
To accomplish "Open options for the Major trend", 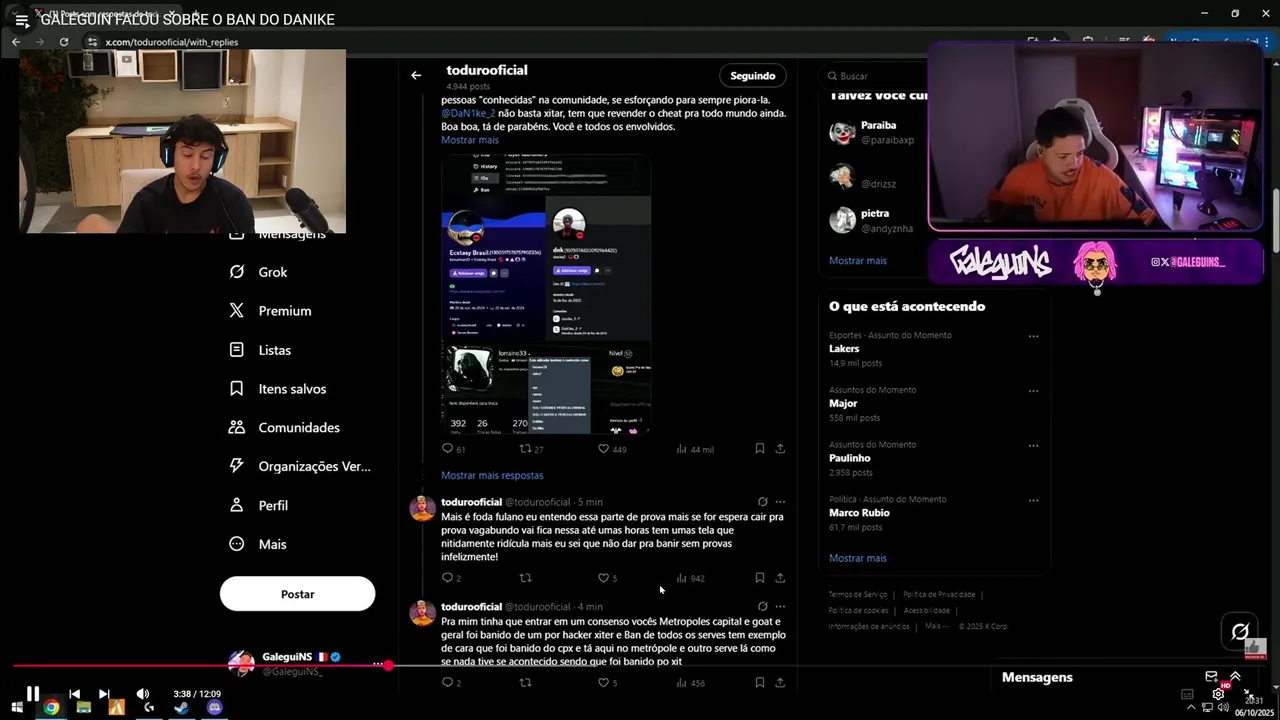I will tap(1033, 391).
